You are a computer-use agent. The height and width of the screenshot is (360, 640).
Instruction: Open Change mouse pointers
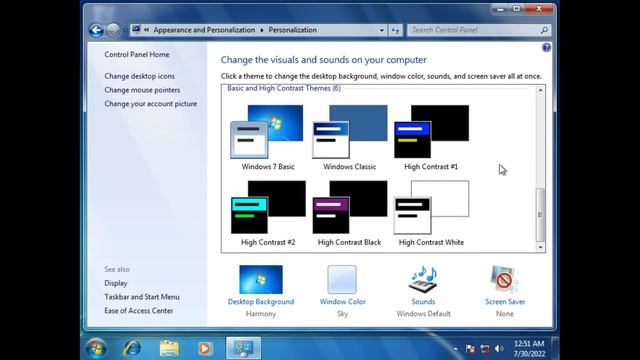pos(142,90)
